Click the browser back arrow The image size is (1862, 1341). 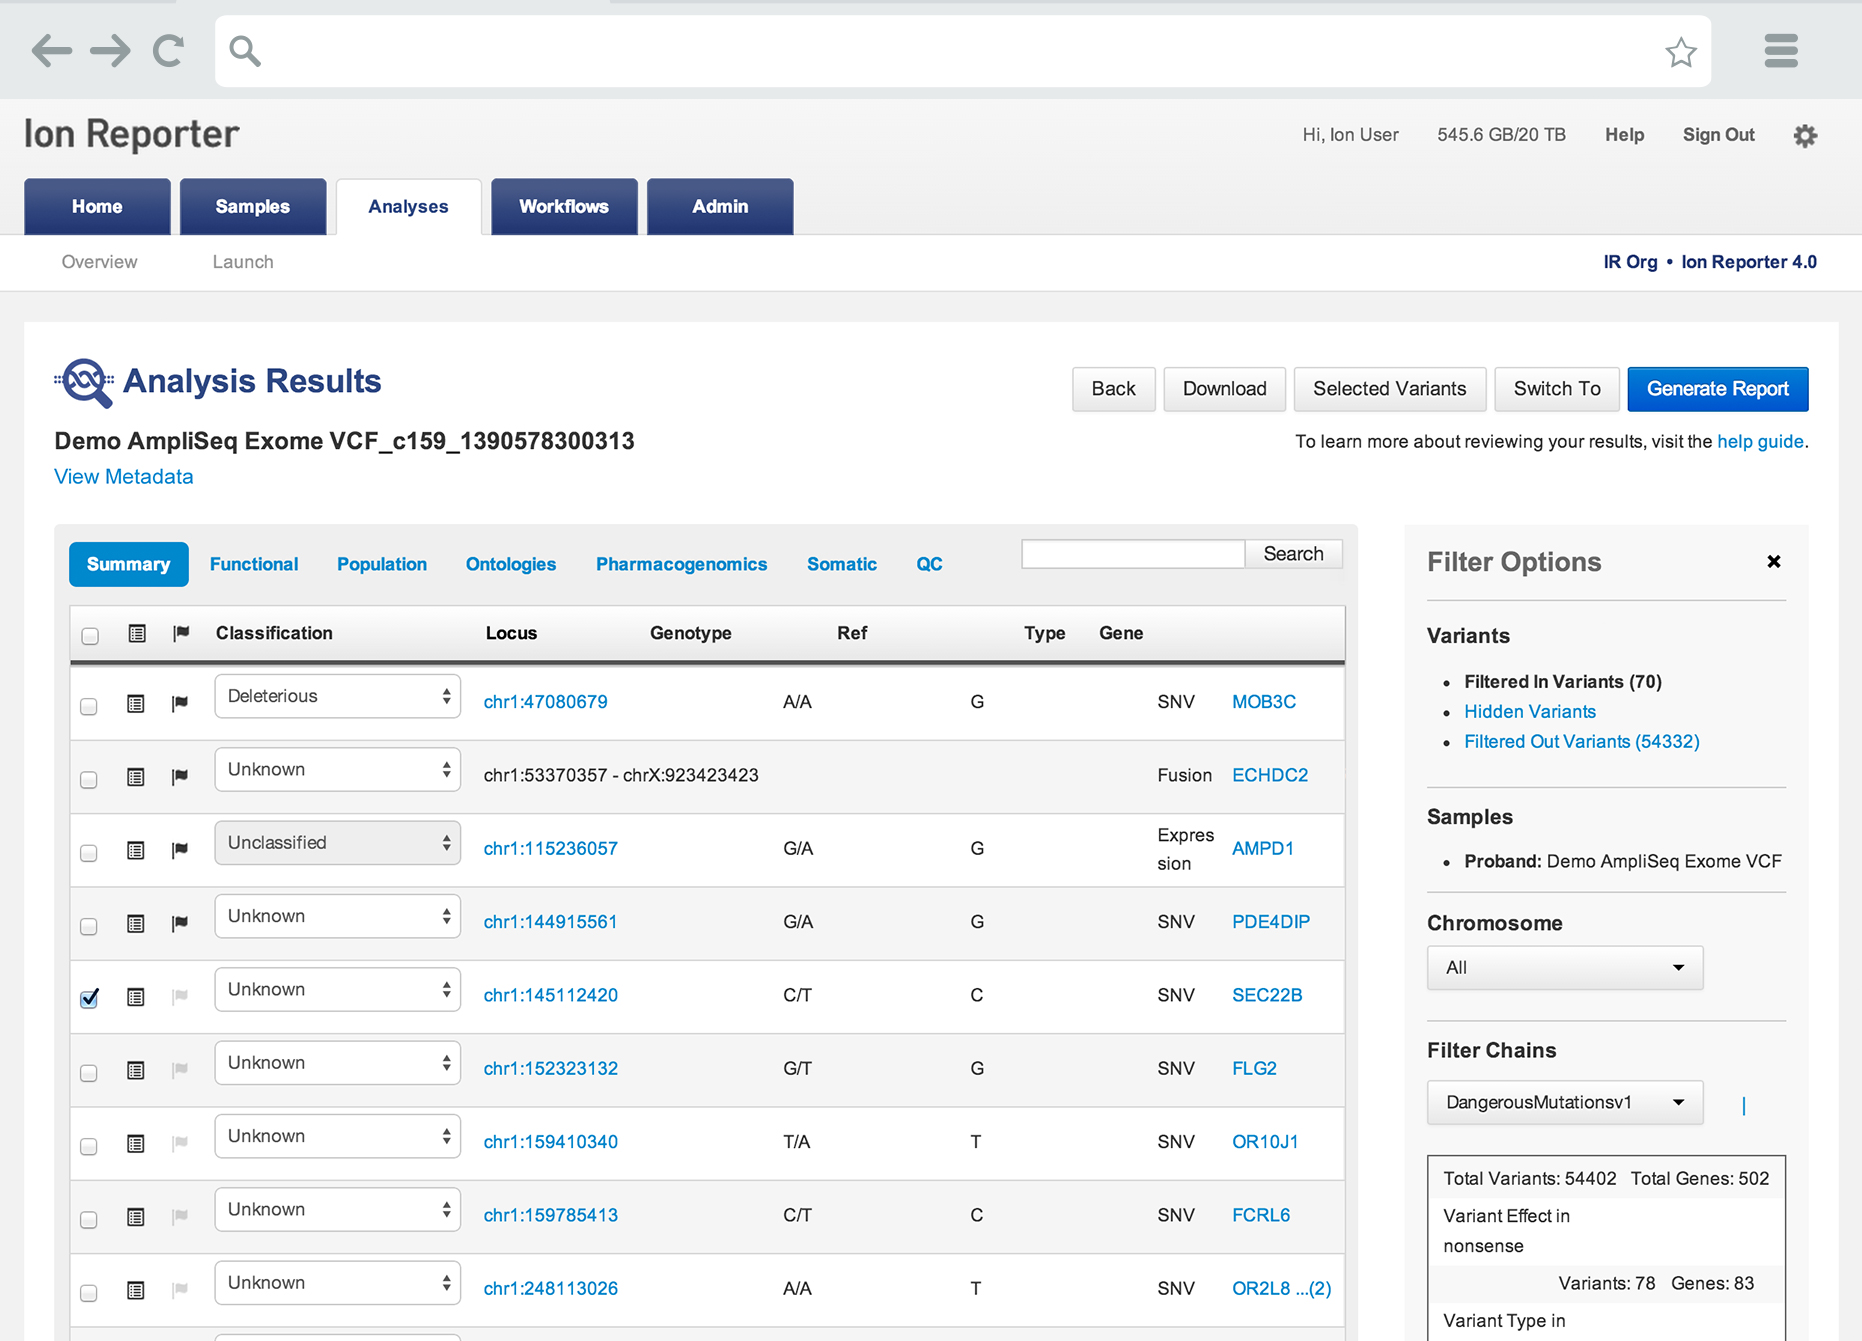click(52, 50)
